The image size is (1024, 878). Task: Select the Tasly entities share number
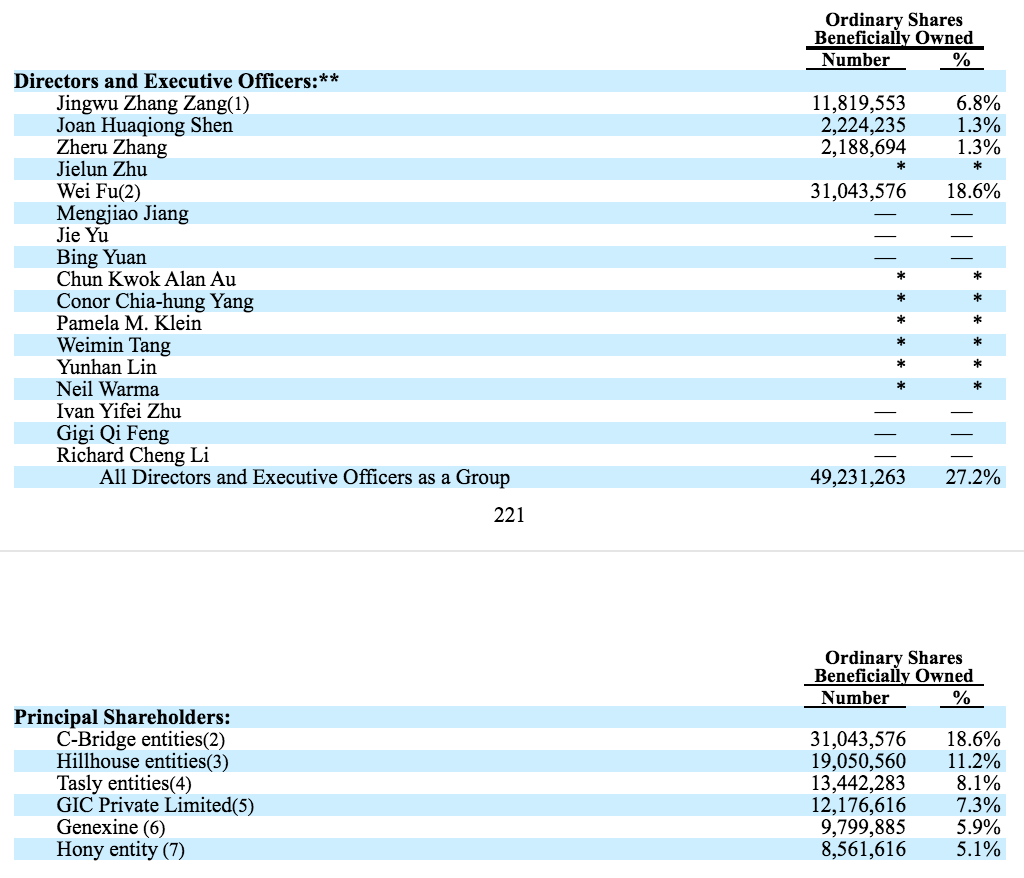pos(857,783)
